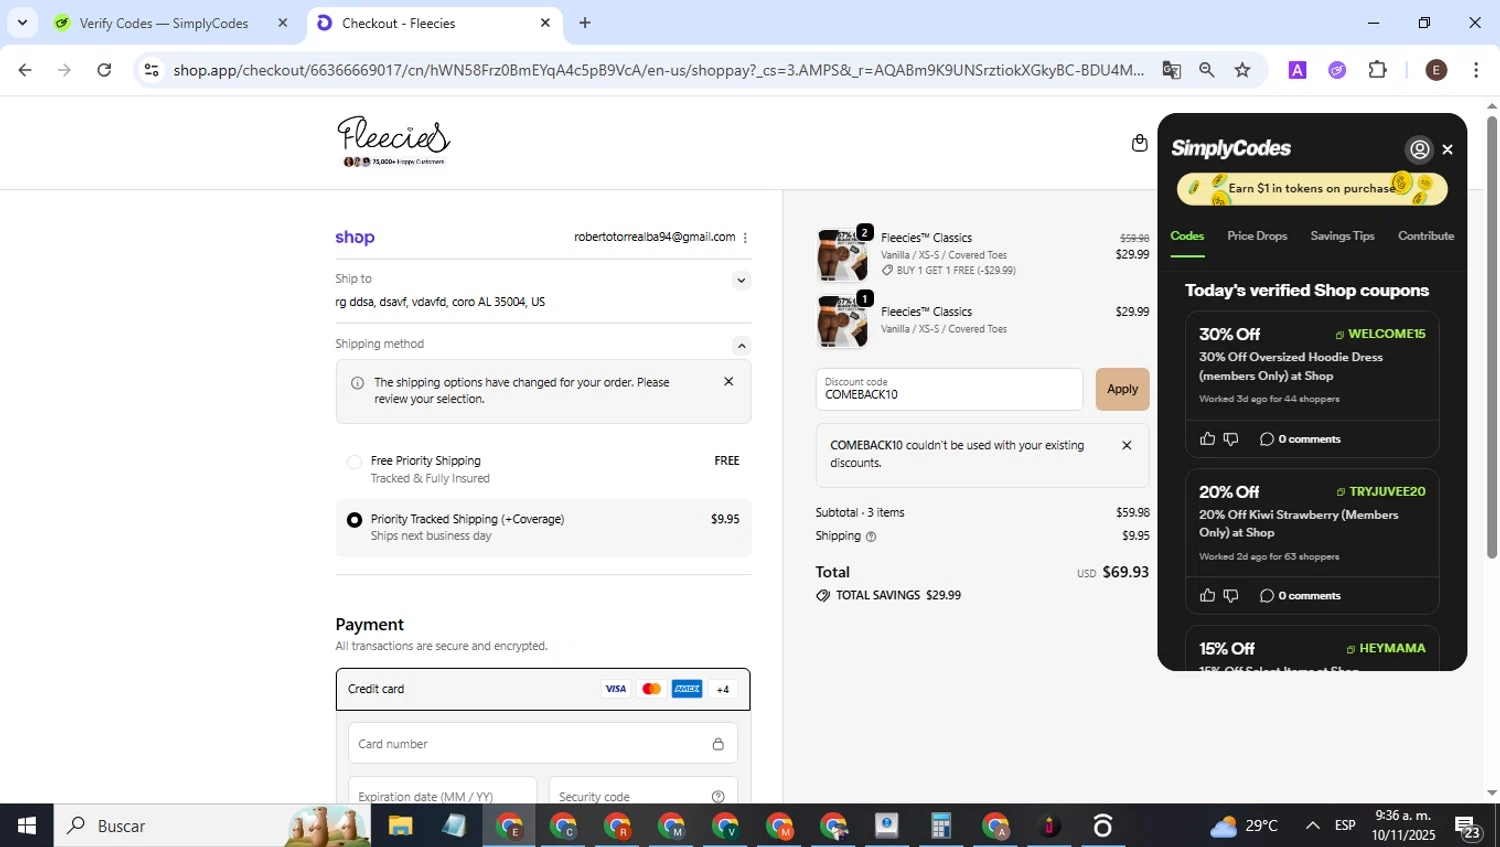Select the Credit card payment option
This screenshot has width=1500, height=847.
(543, 689)
